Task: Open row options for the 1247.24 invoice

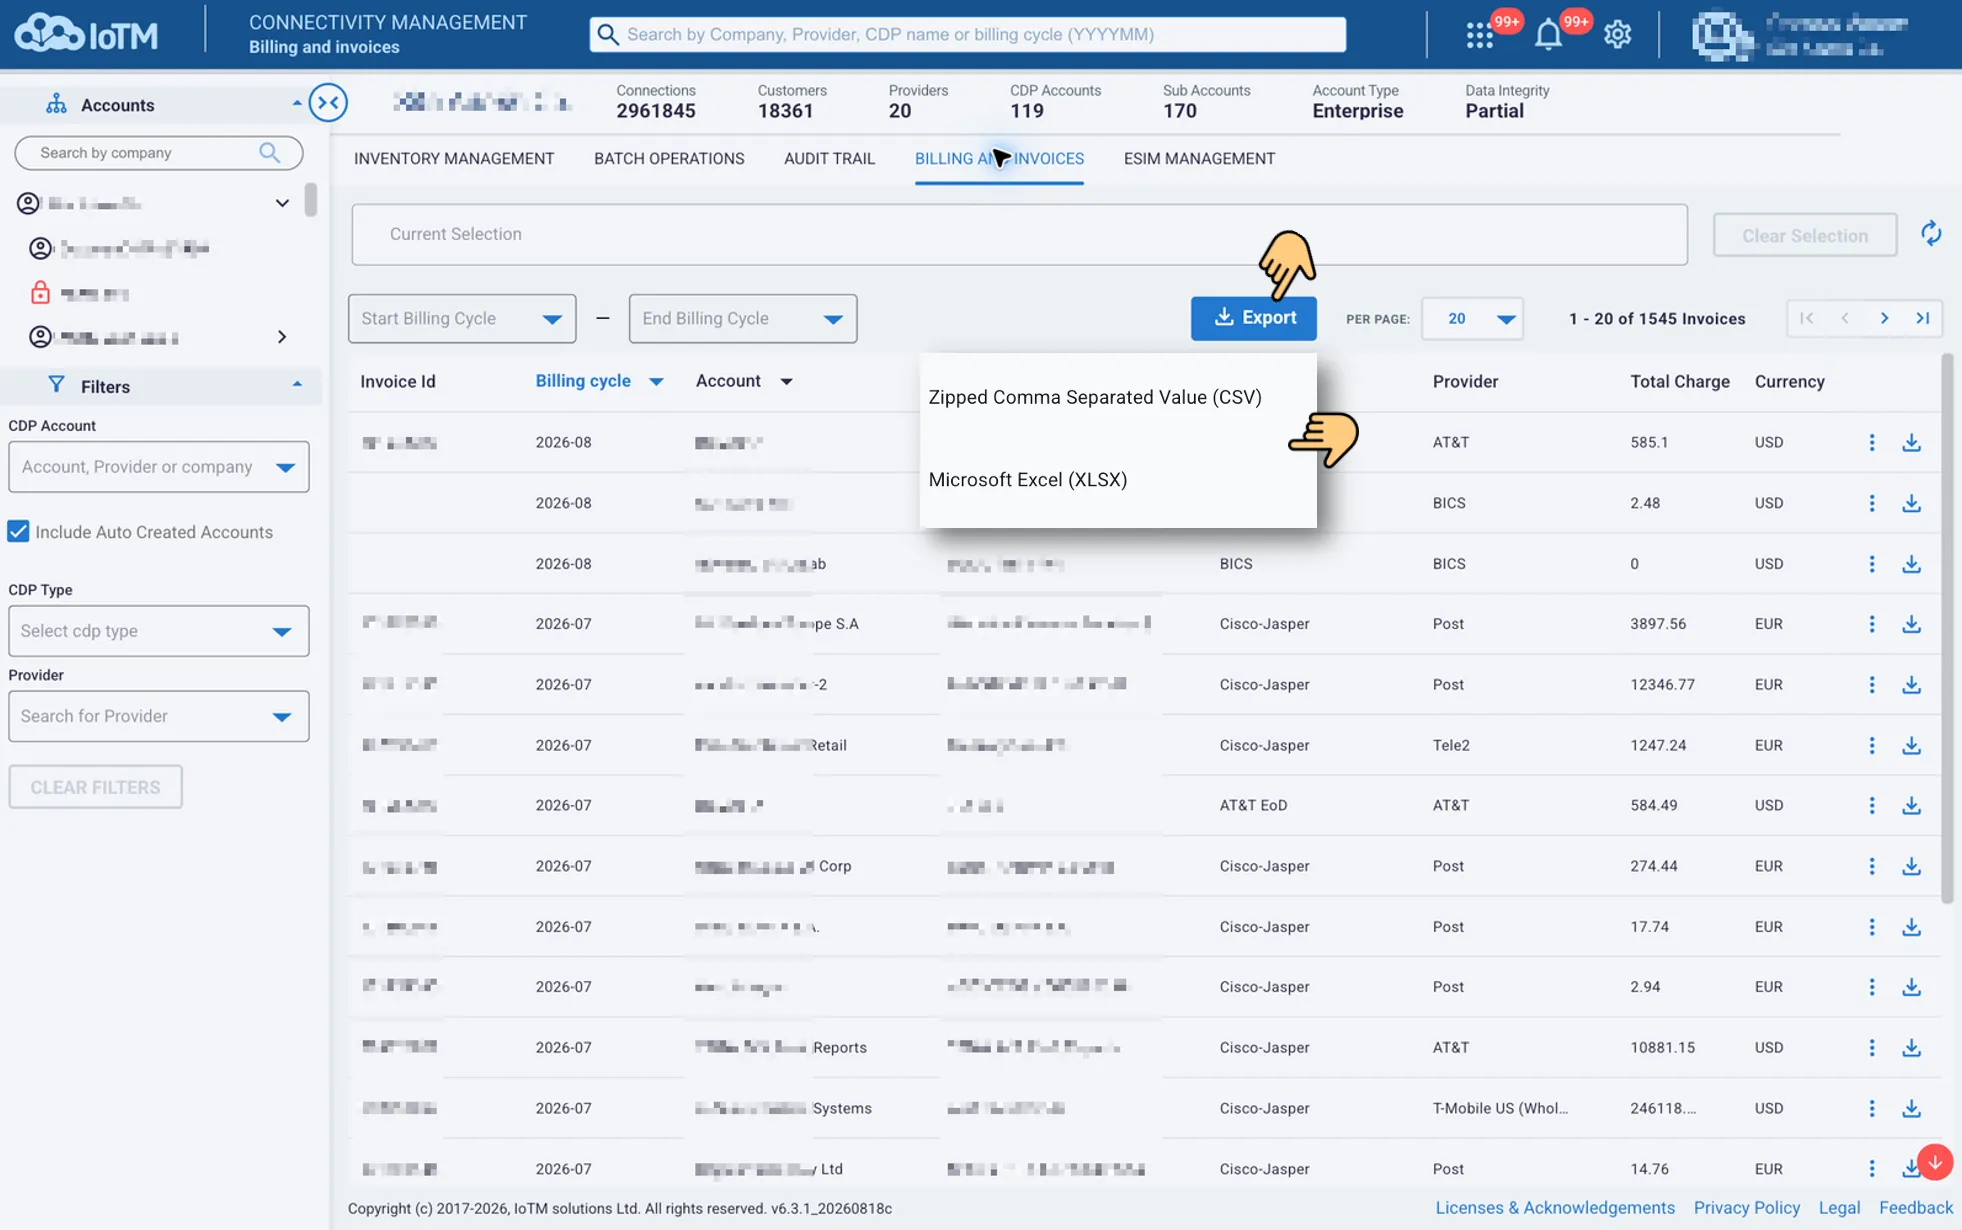Action: [1872, 745]
